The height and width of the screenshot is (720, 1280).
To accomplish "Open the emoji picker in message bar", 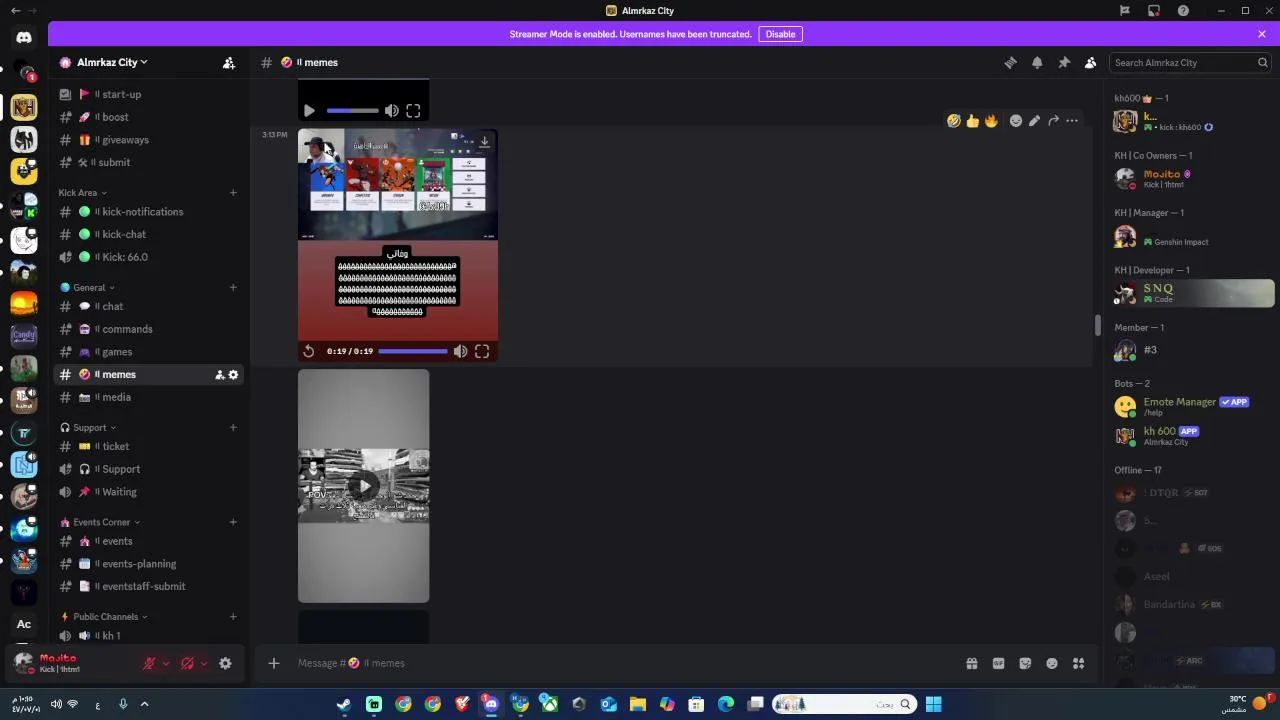I will [1052, 663].
